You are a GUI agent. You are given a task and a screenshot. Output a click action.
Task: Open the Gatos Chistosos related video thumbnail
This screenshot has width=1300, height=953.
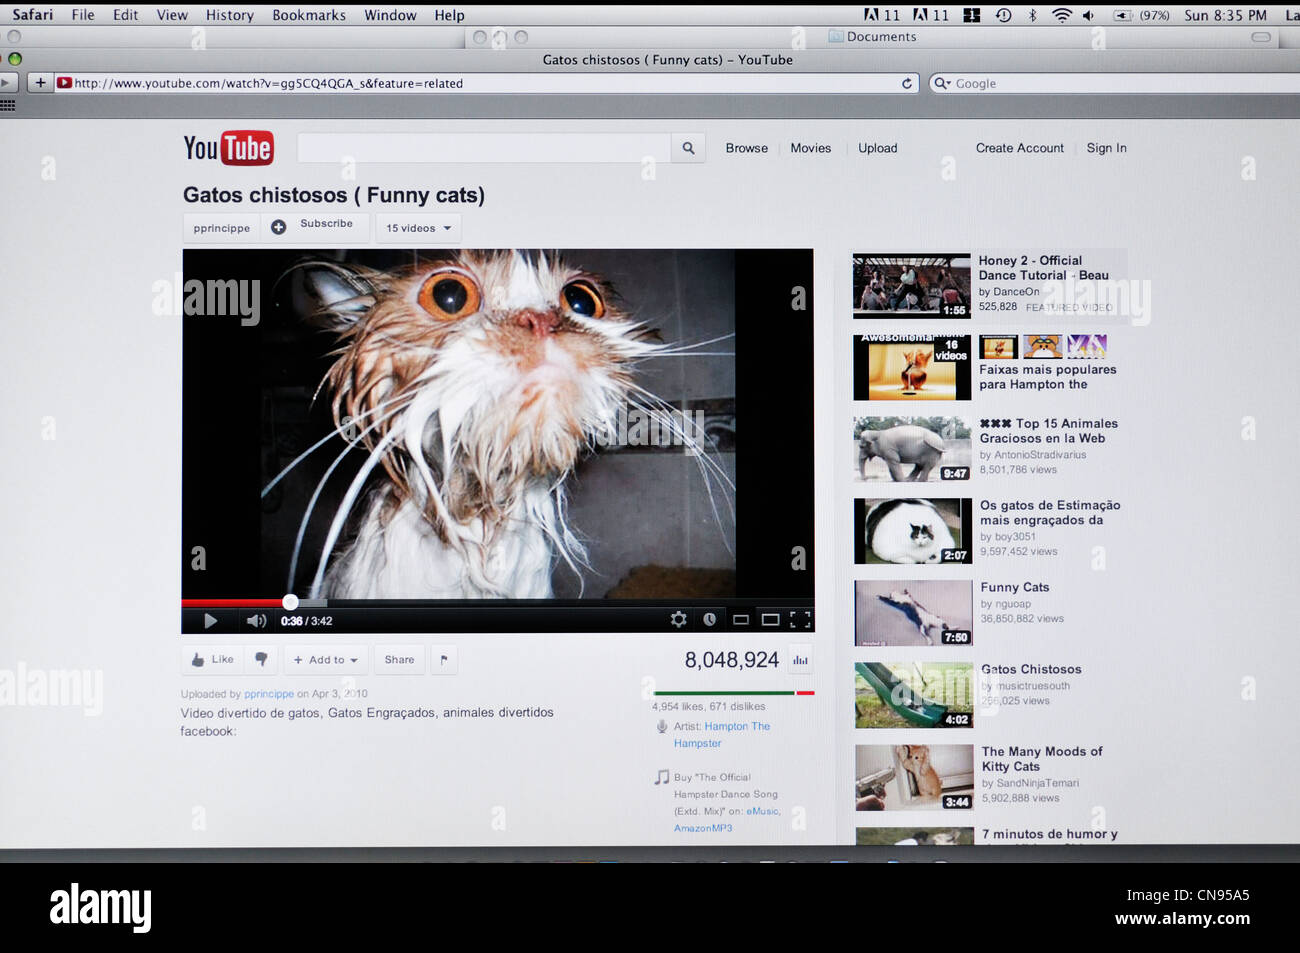point(914,695)
